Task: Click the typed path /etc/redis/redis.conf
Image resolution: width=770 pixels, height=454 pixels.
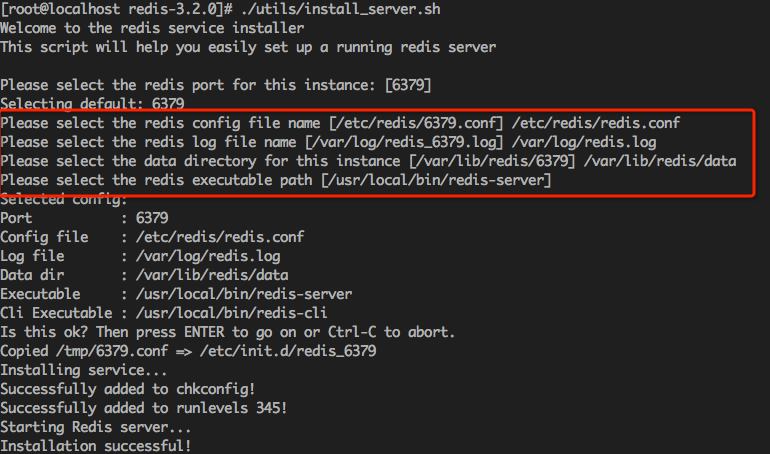Action: pyautogui.click(x=596, y=123)
